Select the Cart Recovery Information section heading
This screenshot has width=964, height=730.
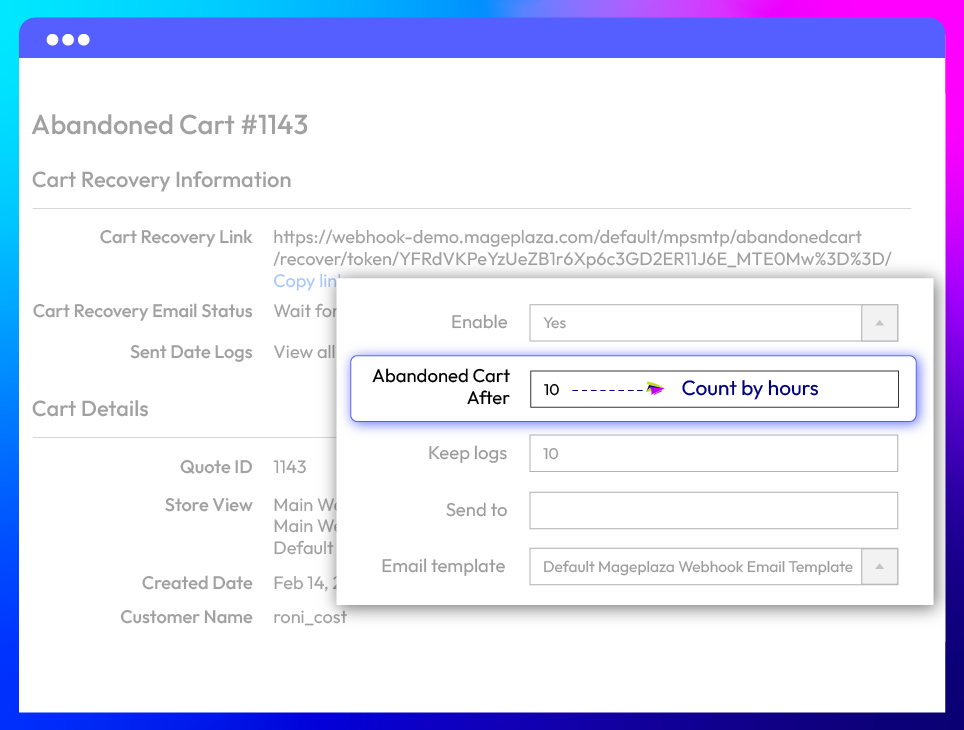click(x=162, y=180)
